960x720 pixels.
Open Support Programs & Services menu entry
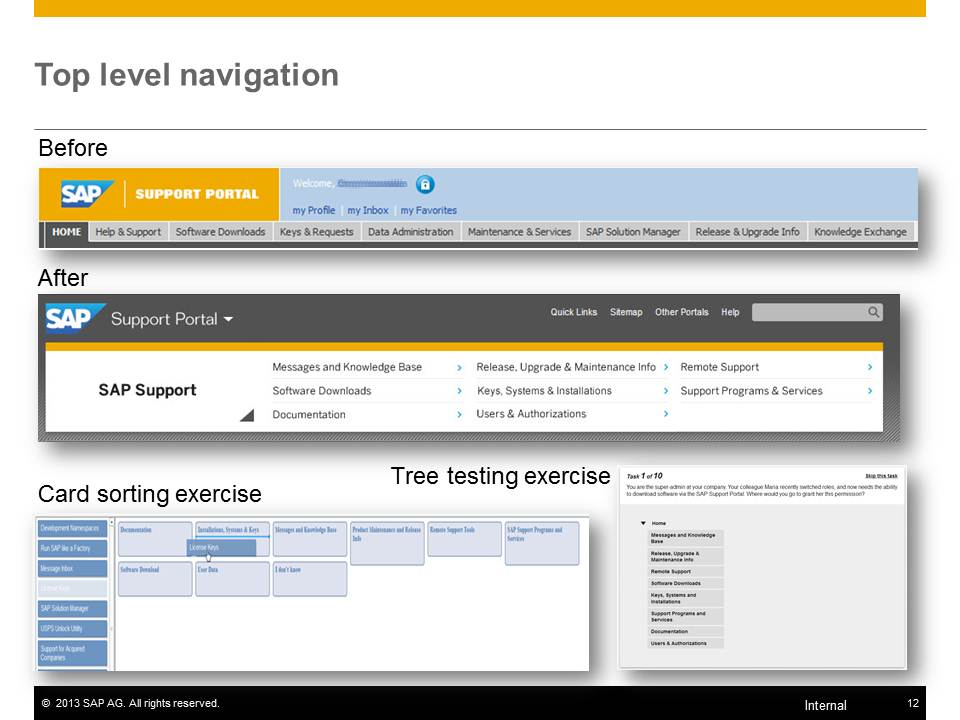751,391
